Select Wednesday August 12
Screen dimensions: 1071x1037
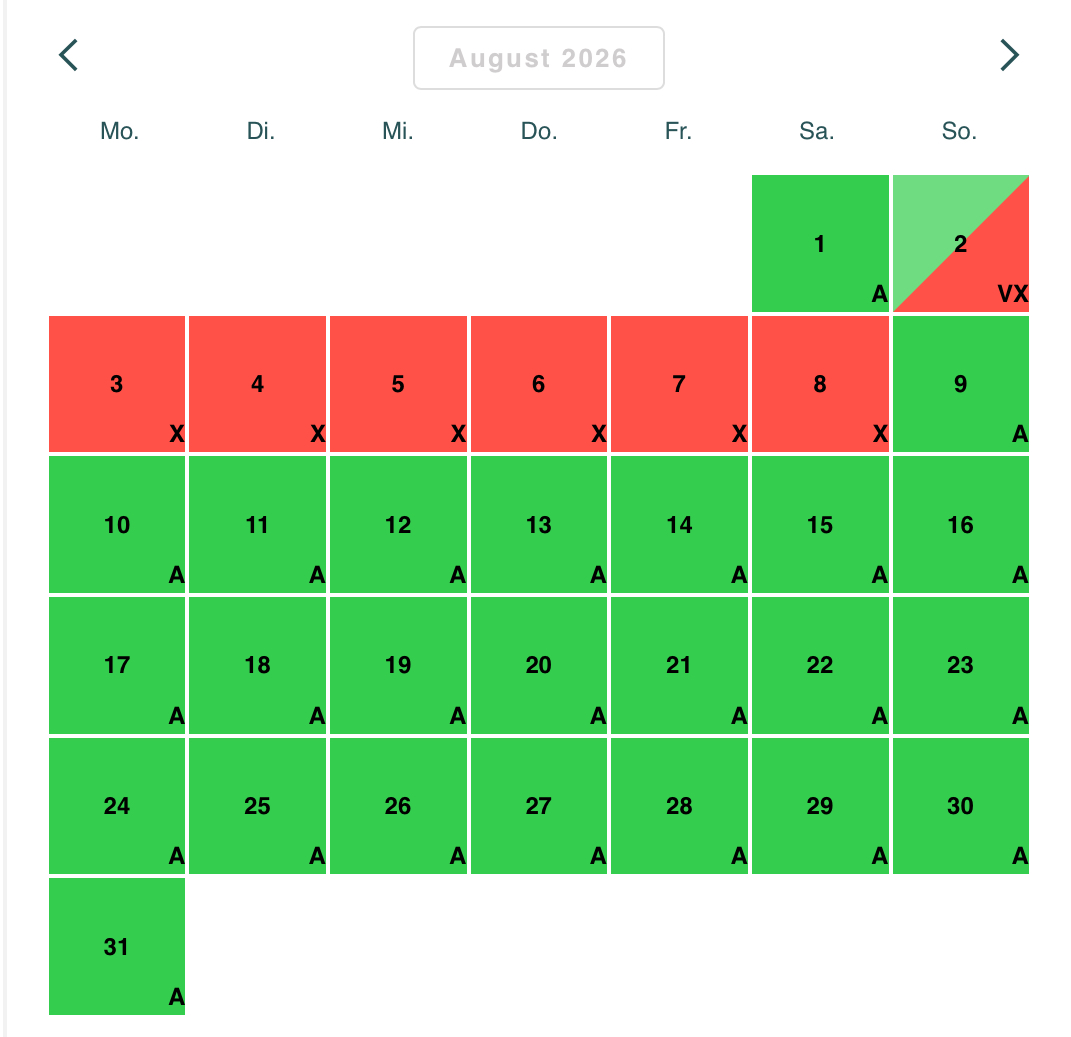pos(398,525)
